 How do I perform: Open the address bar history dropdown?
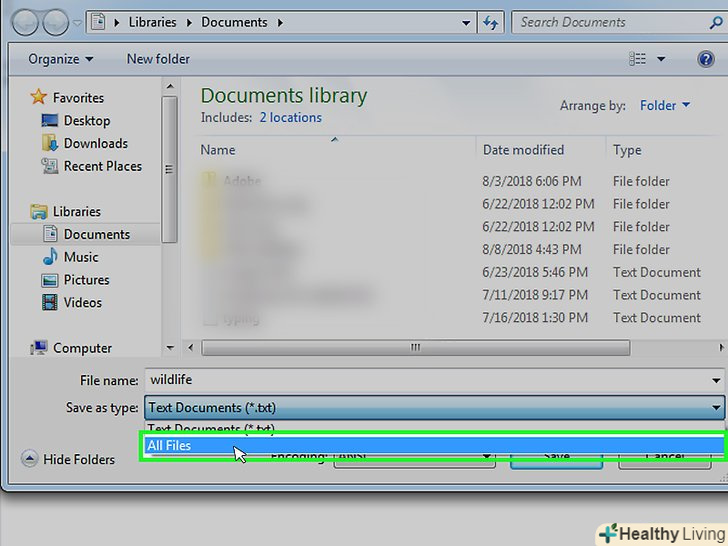(466, 22)
